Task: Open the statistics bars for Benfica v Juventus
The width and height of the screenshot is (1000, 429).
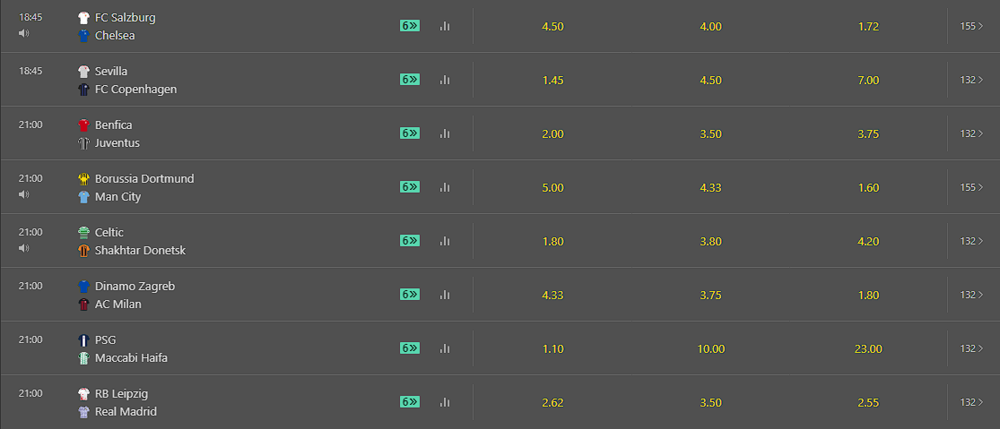Action: tap(445, 133)
